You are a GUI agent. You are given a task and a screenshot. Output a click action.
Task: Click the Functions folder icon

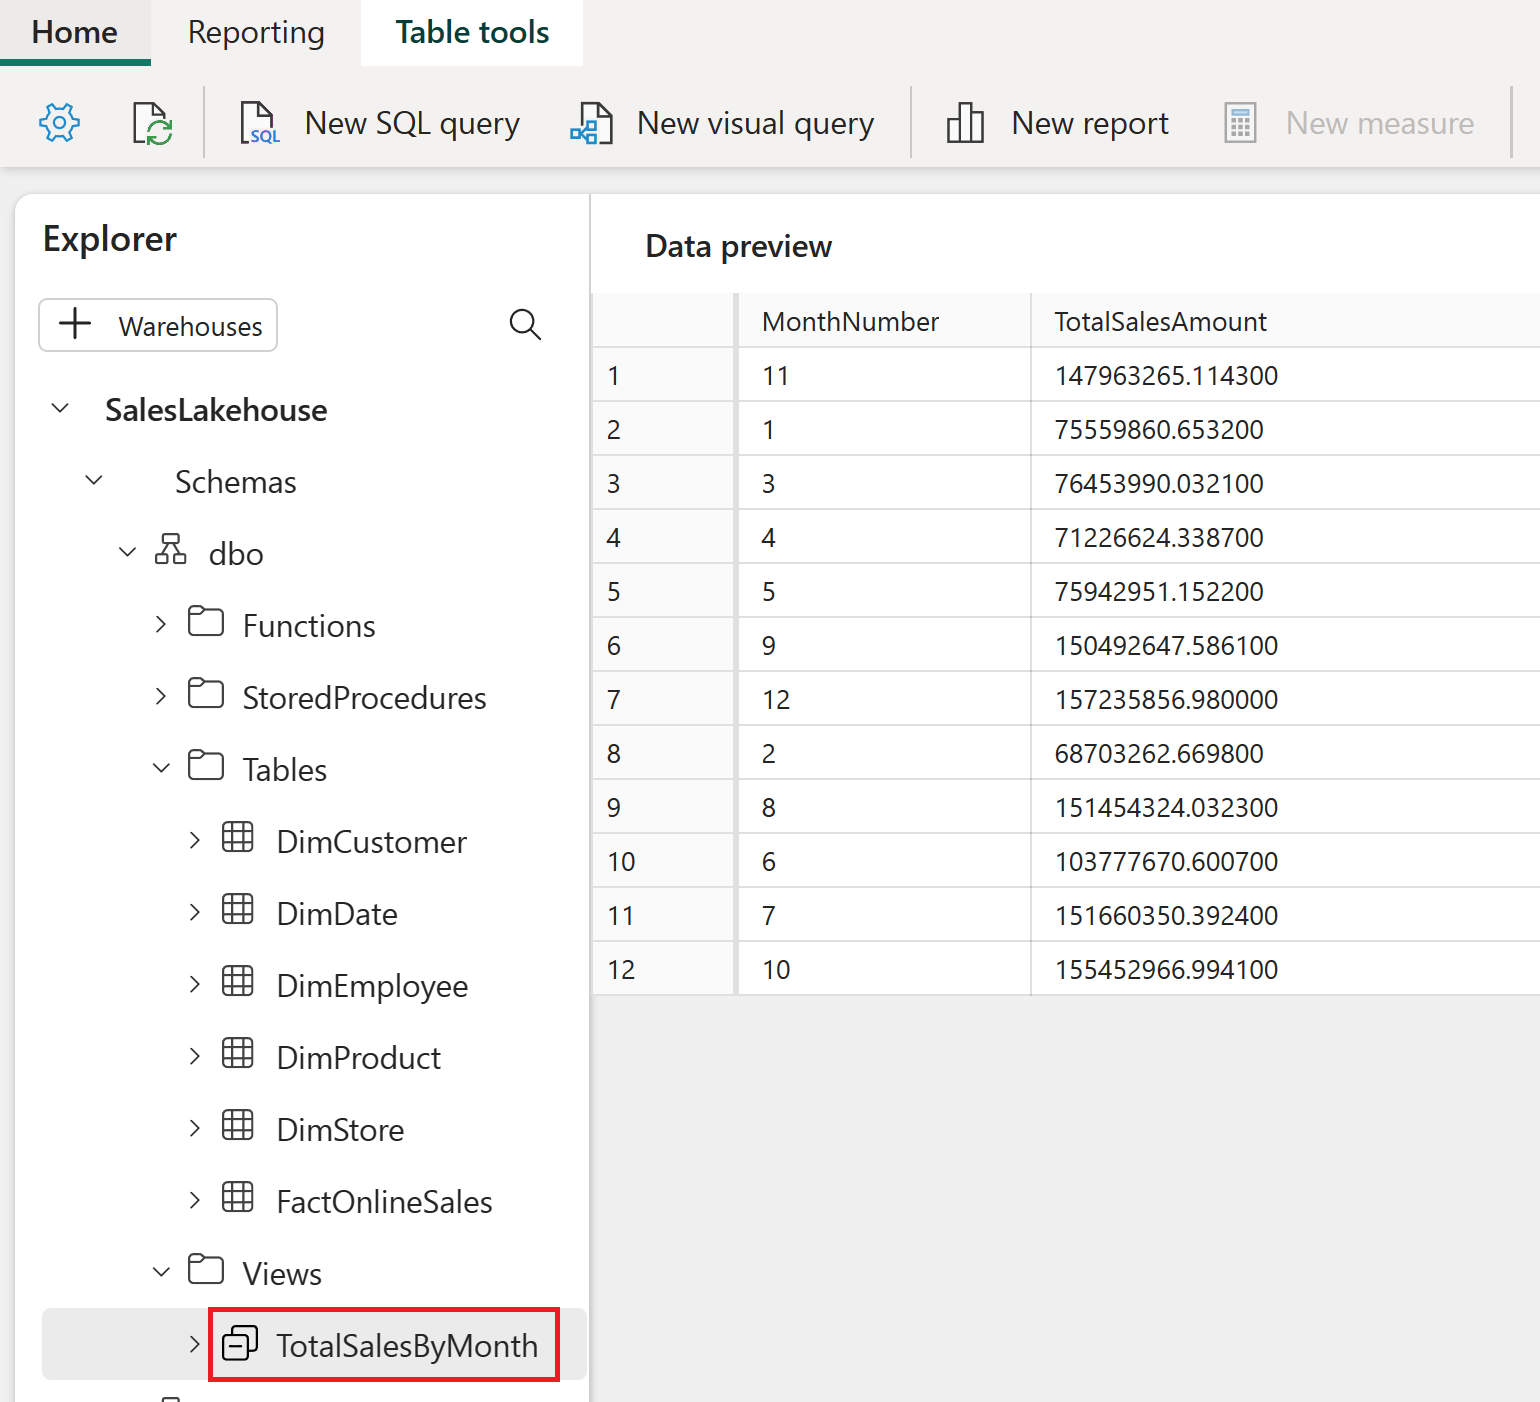(206, 621)
